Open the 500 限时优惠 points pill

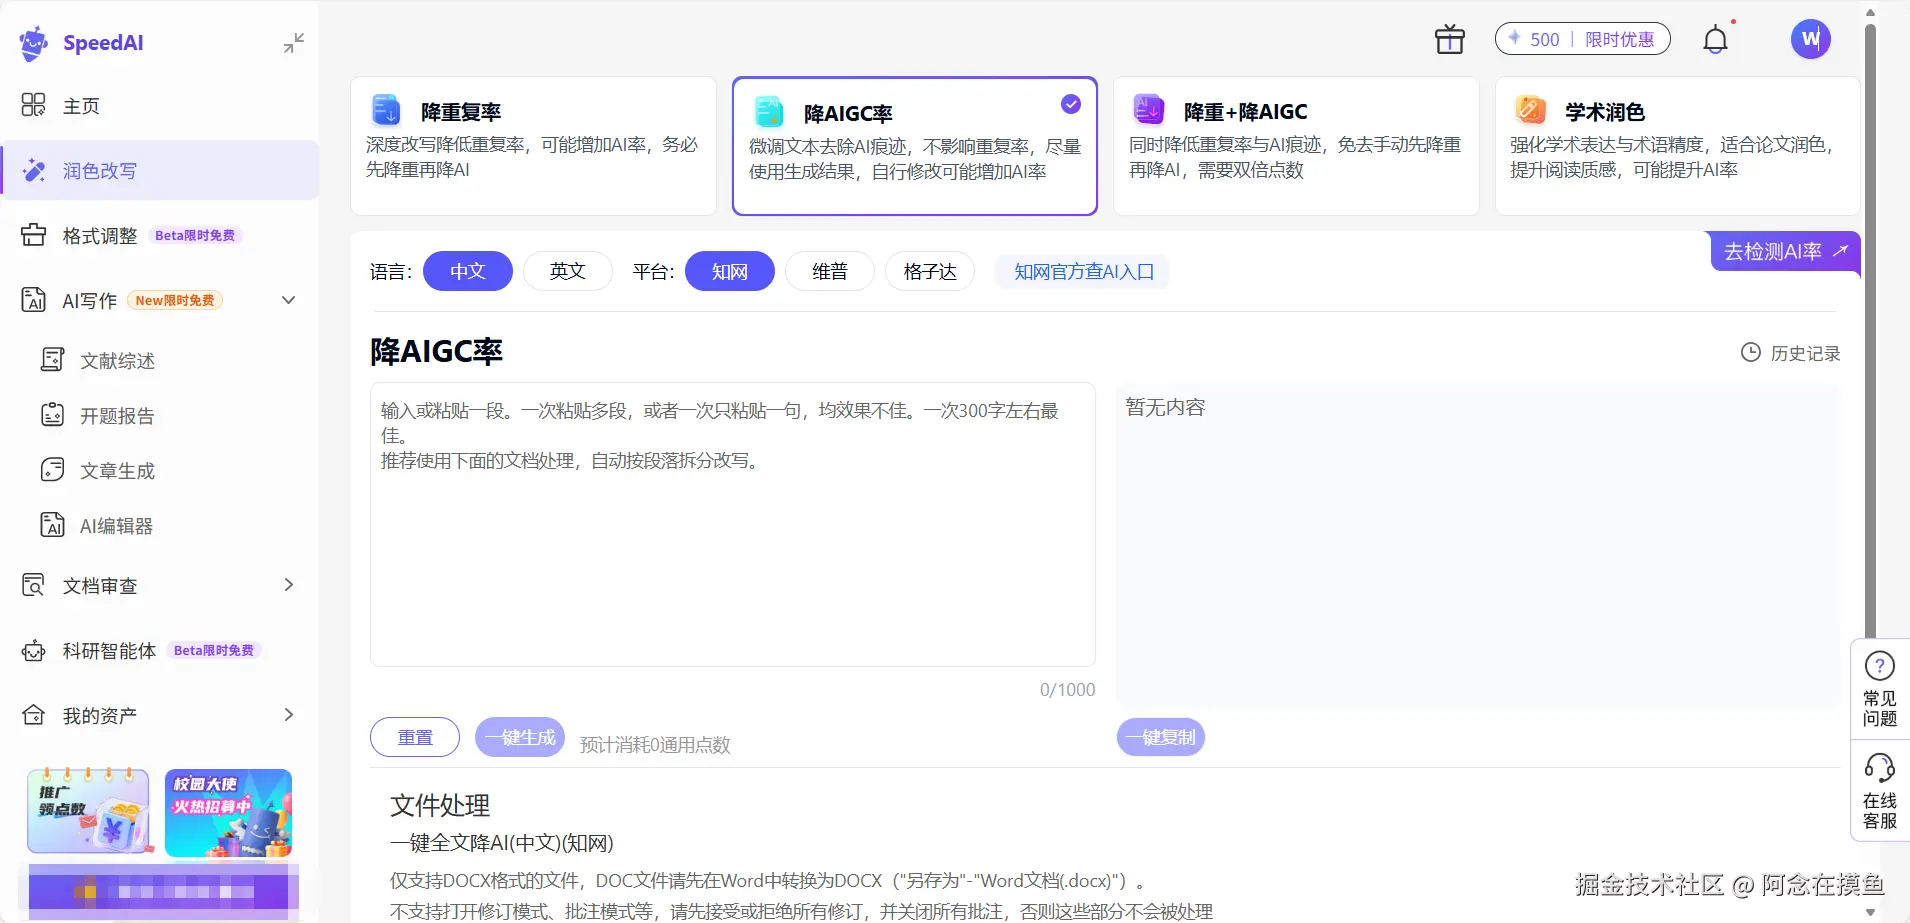(x=1582, y=39)
